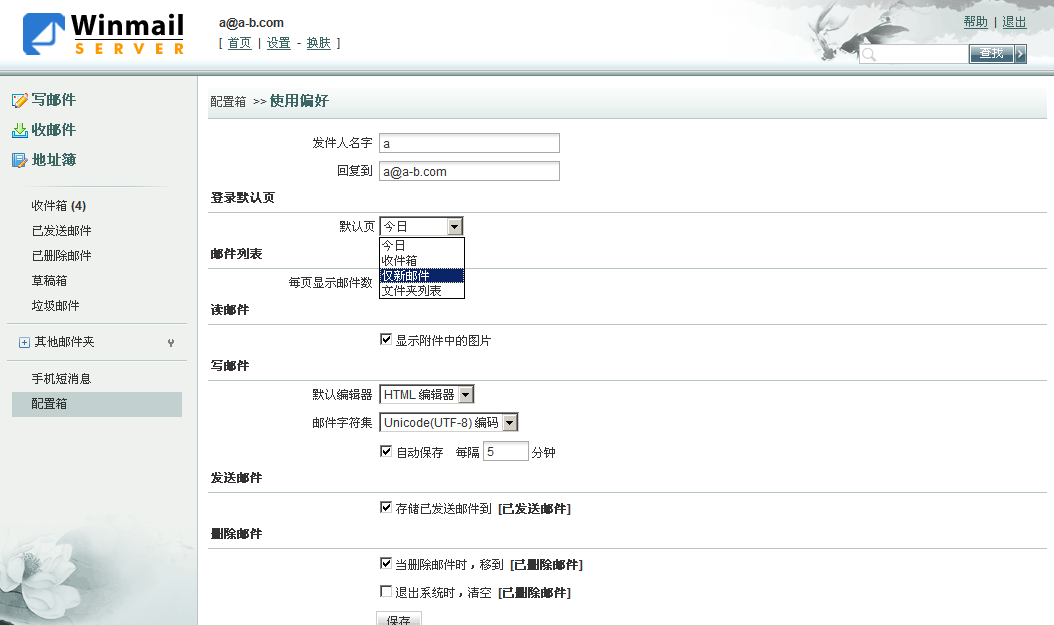Toggle 显示附件中的图片 checkbox
The image size is (1054, 626).
click(x=386, y=340)
